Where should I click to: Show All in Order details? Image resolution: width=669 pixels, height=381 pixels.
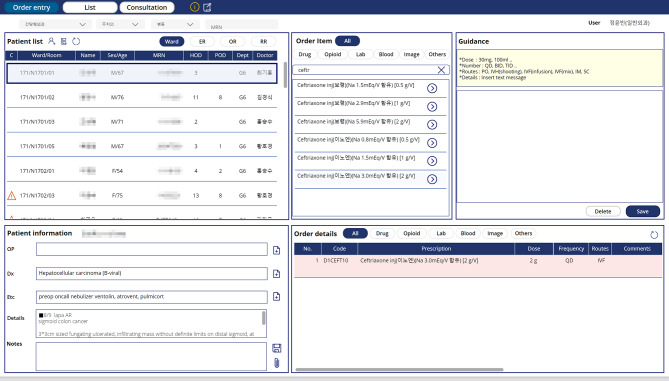355,233
